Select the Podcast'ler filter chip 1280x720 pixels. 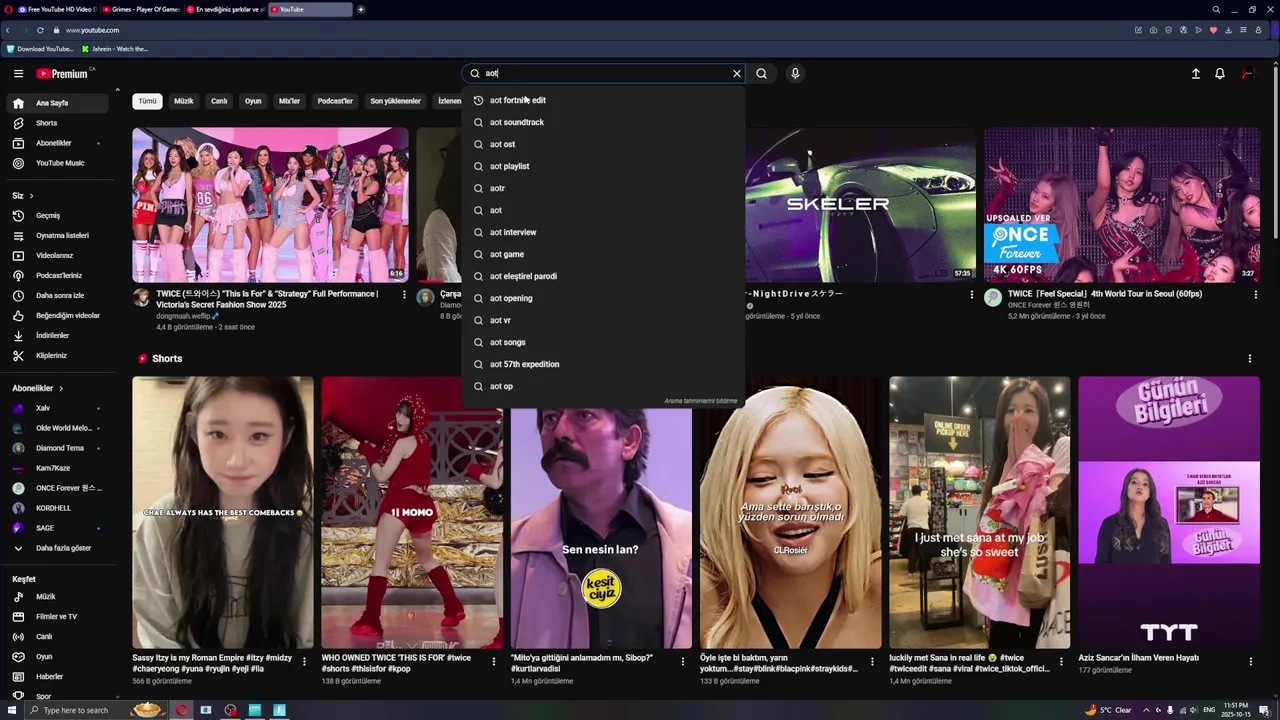[x=335, y=101]
